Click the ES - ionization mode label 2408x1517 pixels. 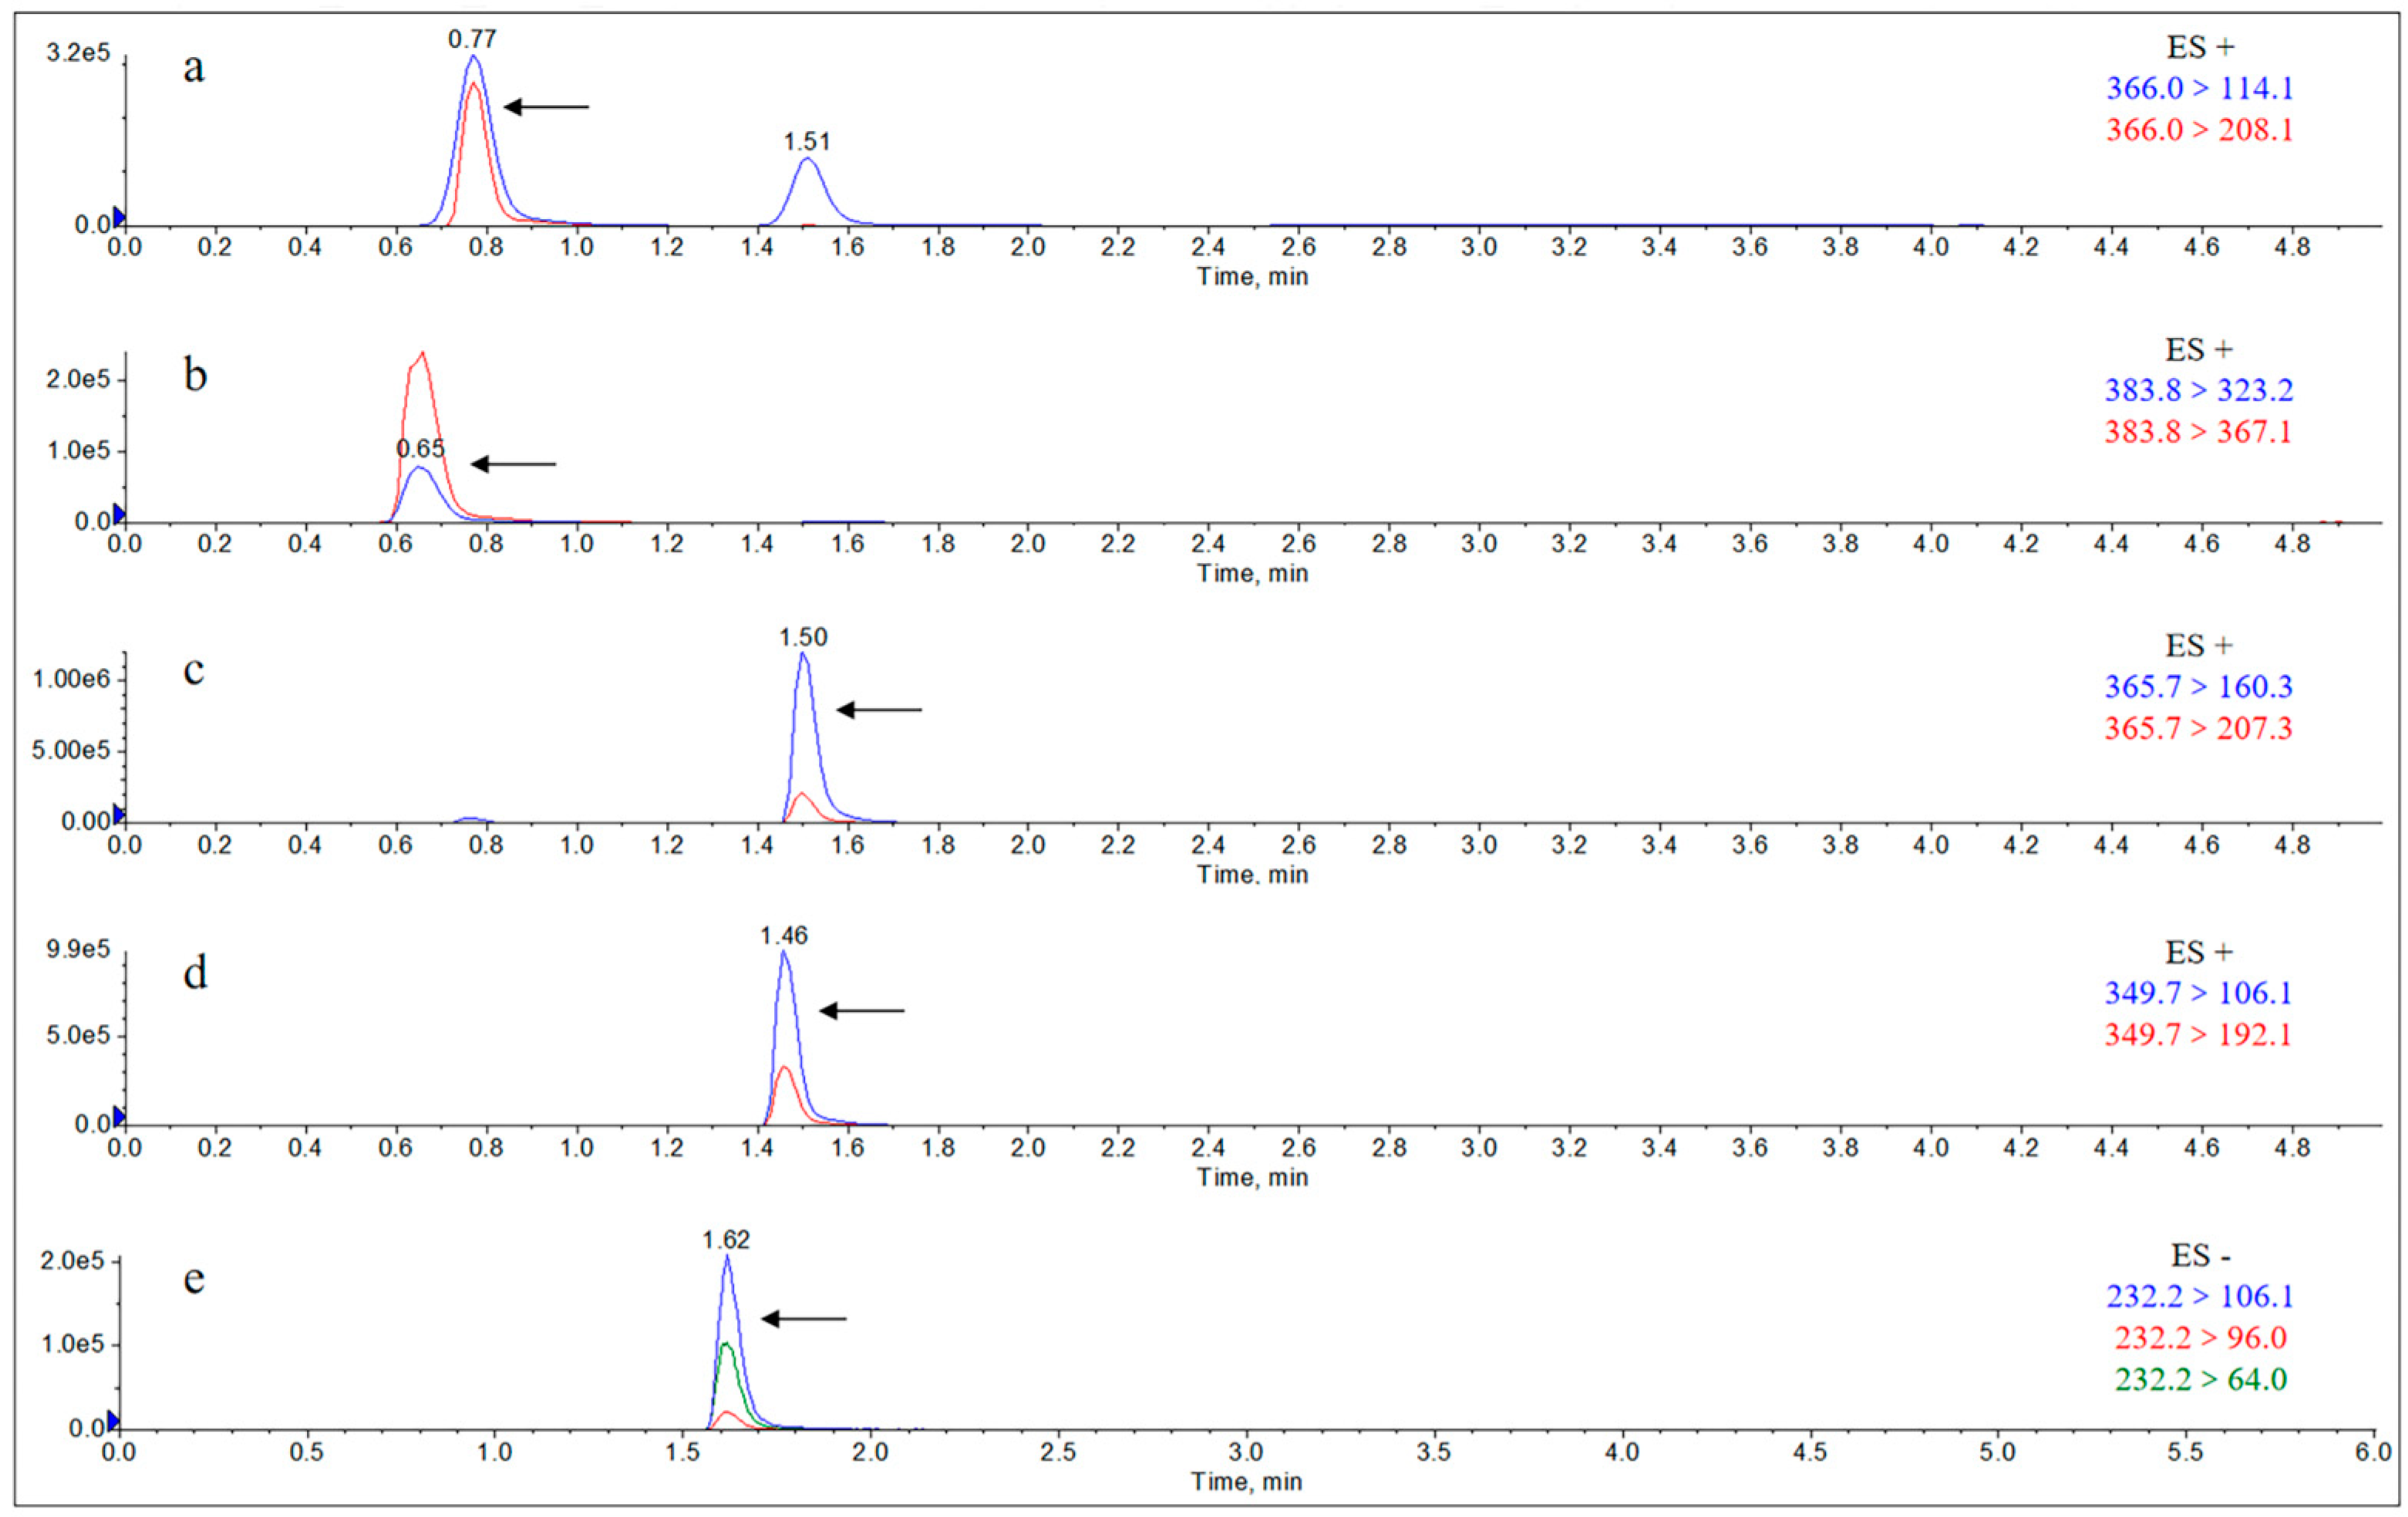click(x=2200, y=1255)
